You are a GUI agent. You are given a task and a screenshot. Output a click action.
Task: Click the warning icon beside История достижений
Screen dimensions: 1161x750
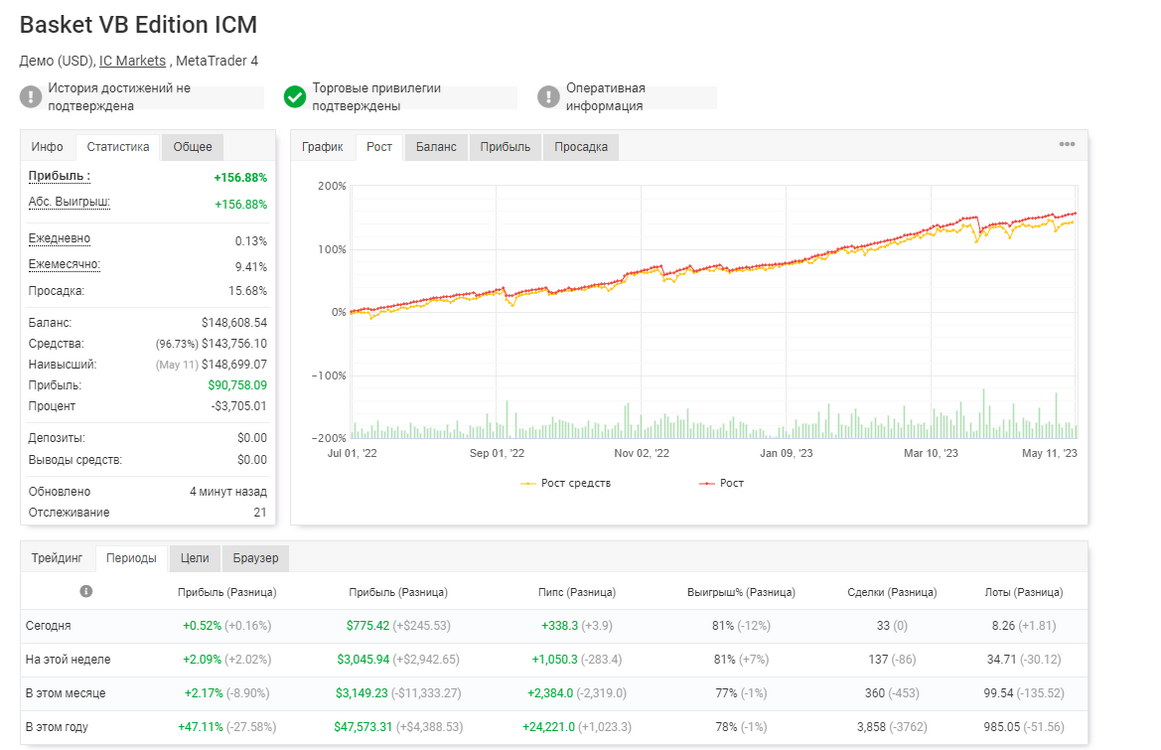30,97
